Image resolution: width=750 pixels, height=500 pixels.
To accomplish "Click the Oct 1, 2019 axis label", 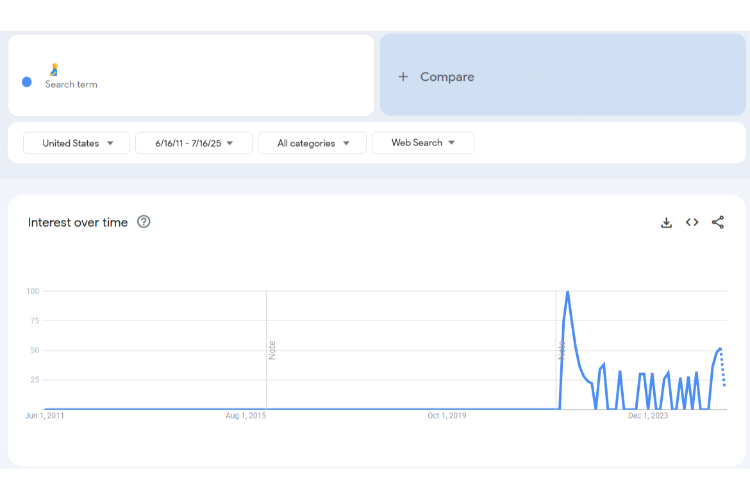I will (447, 415).
